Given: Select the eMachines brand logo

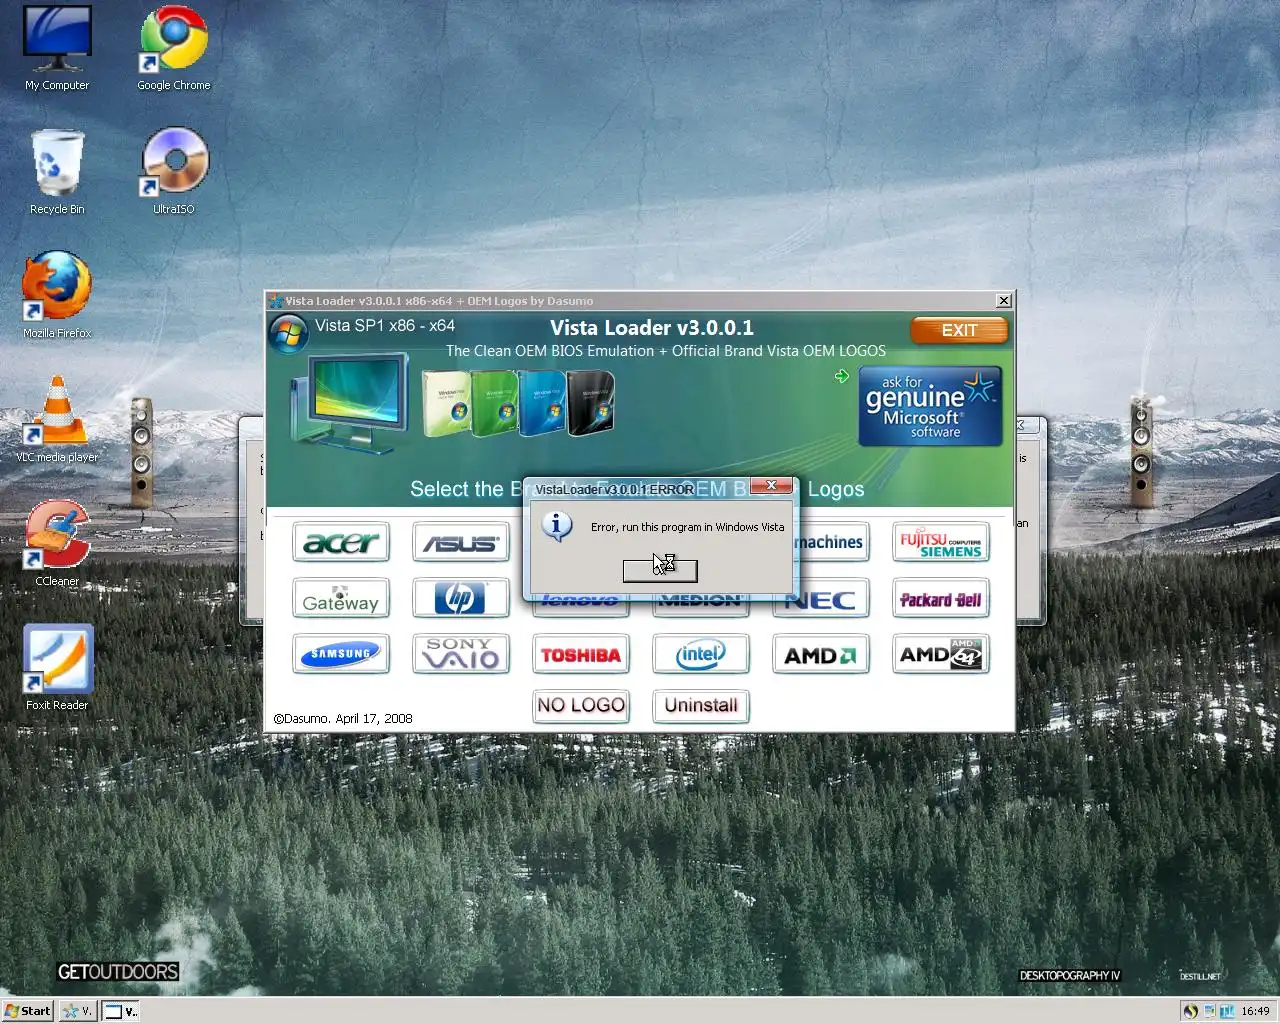Looking at the screenshot, I should coord(833,542).
